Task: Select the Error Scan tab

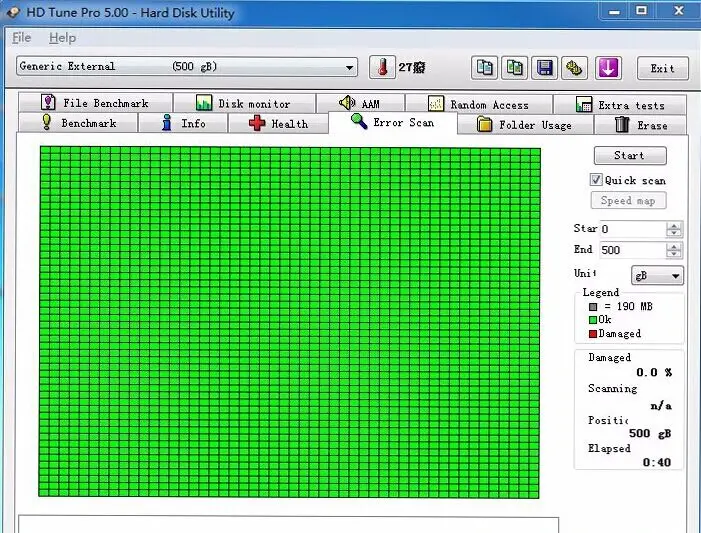Action: (393, 122)
